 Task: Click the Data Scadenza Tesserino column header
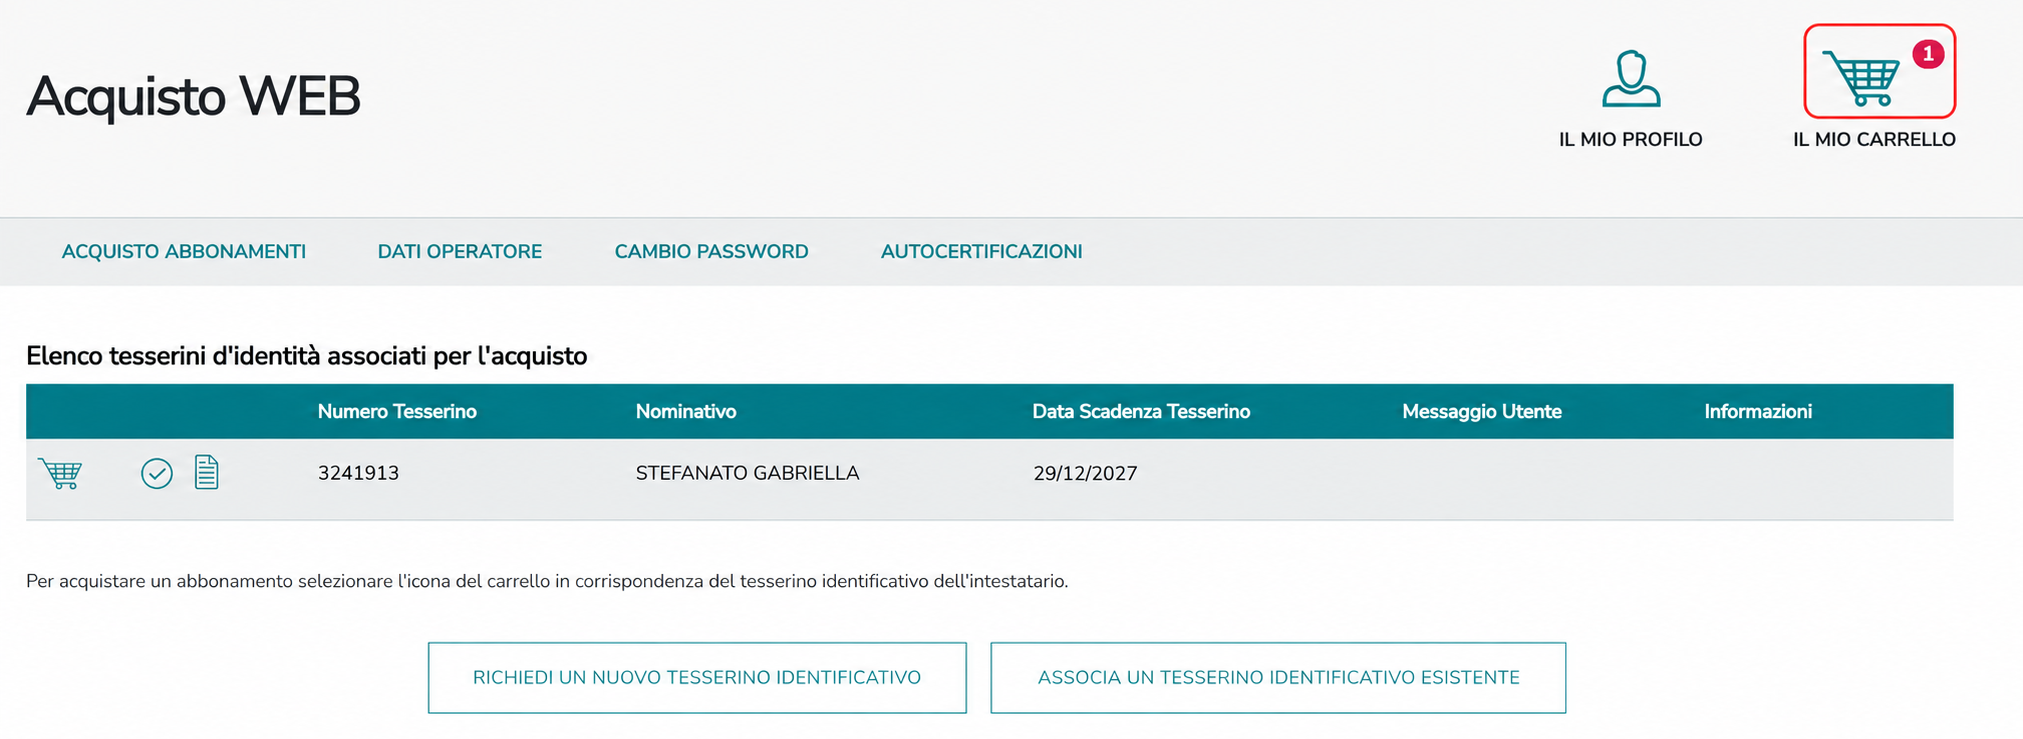[x=1141, y=412]
